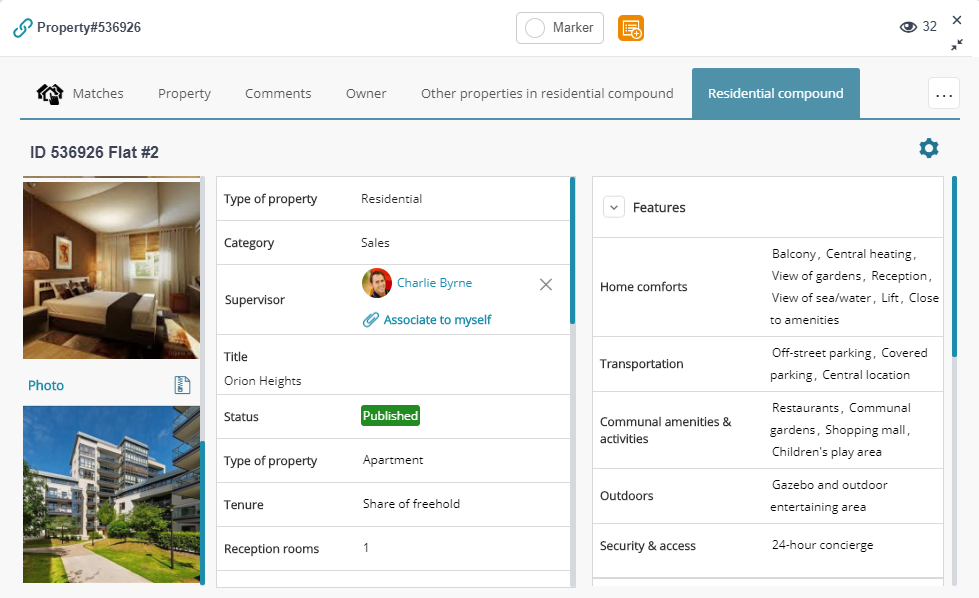This screenshot has height=598, width=979.
Task: Click the house icon on the Matches tab
Action: pyautogui.click(x=49, y=92)
